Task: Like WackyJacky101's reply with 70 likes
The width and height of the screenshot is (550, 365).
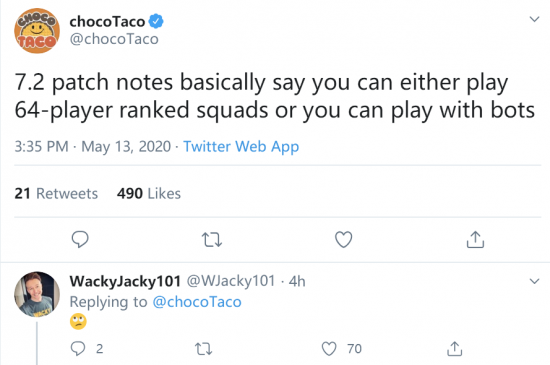Action: [x=329, y=349]
